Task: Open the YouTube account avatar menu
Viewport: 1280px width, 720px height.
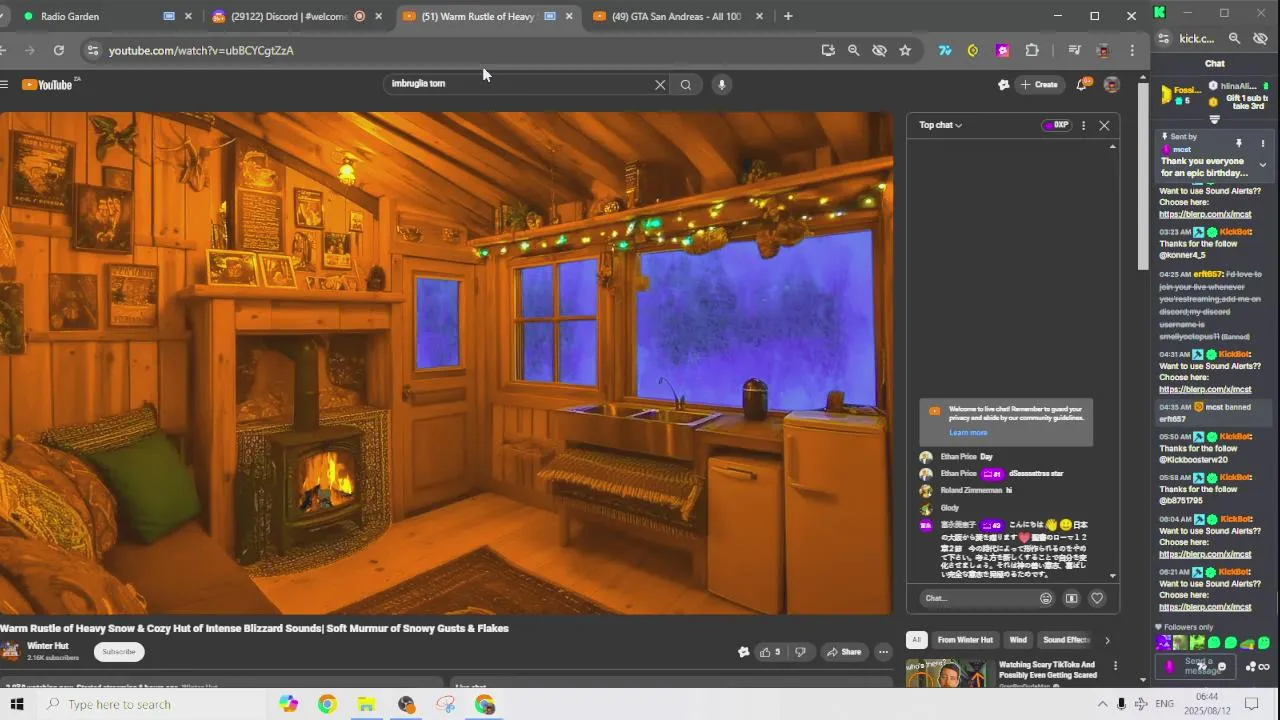Action: click(x=1111, y=85)
